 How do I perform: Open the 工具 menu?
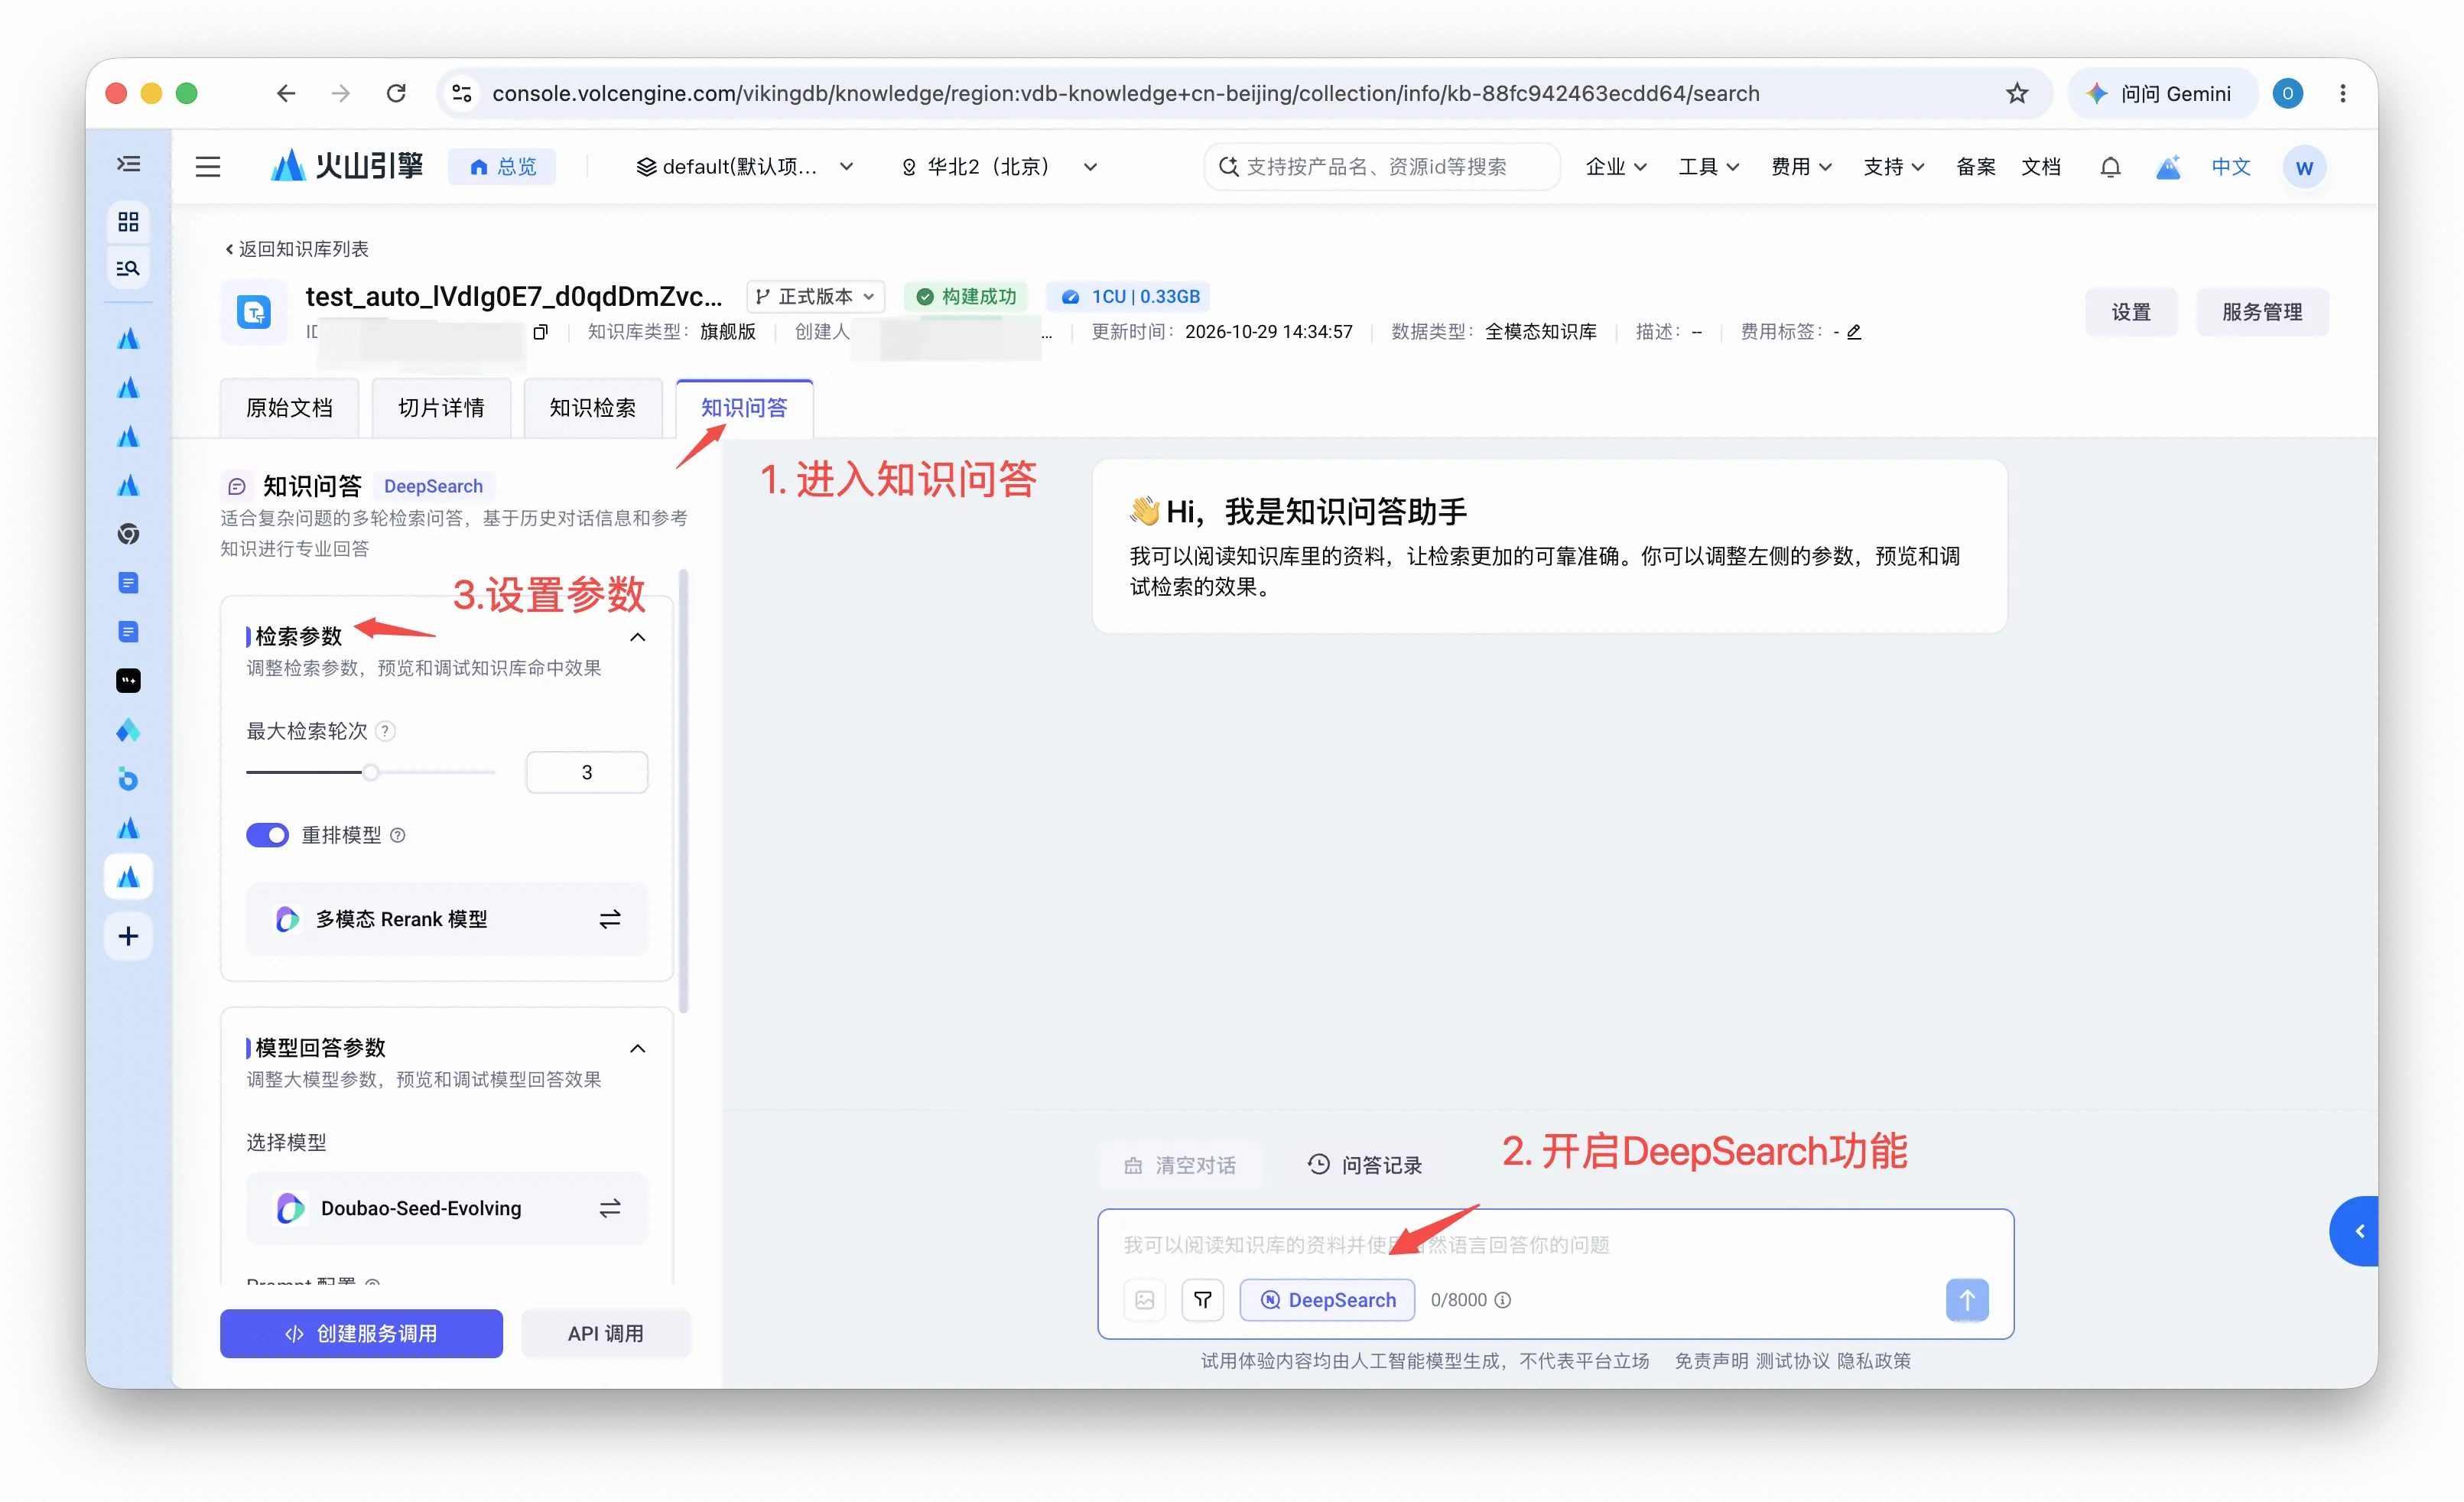[x=1709, y=167]
